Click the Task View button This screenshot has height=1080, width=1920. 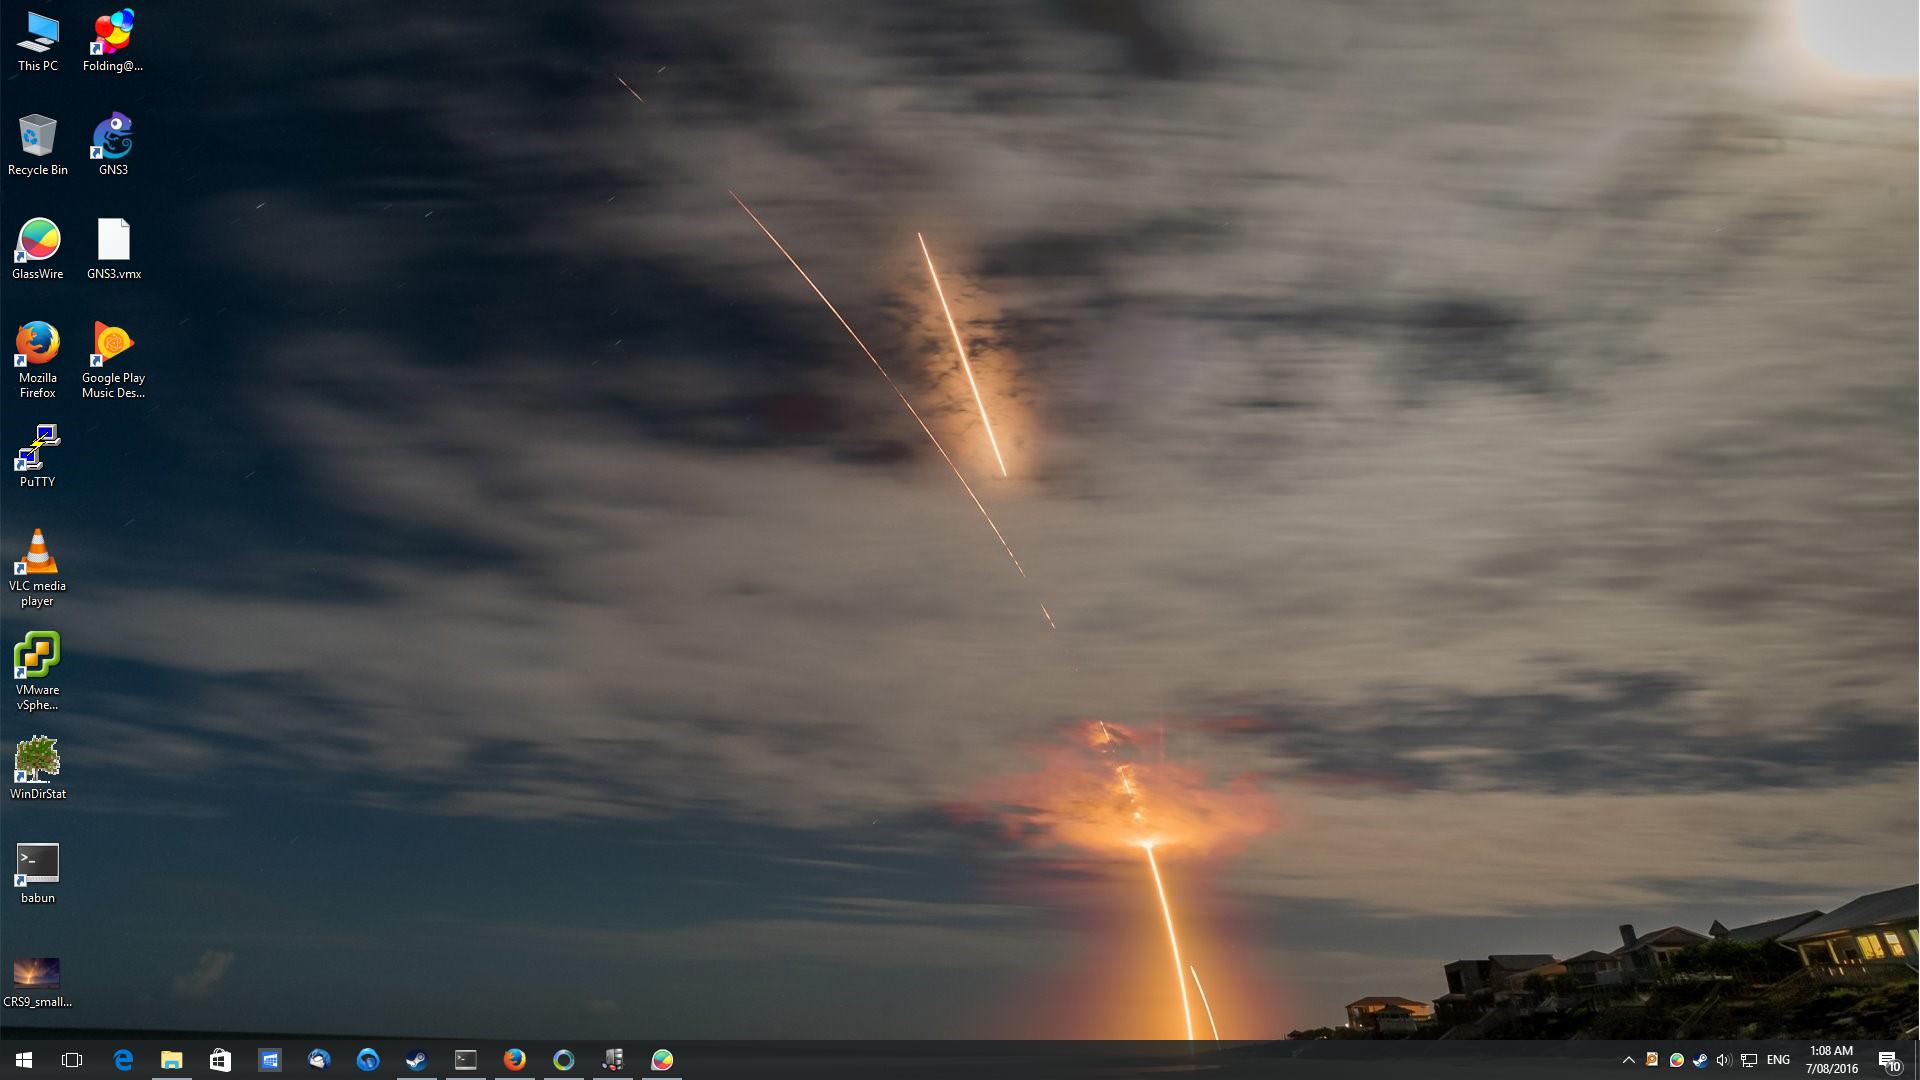(x=72, y=1060)
